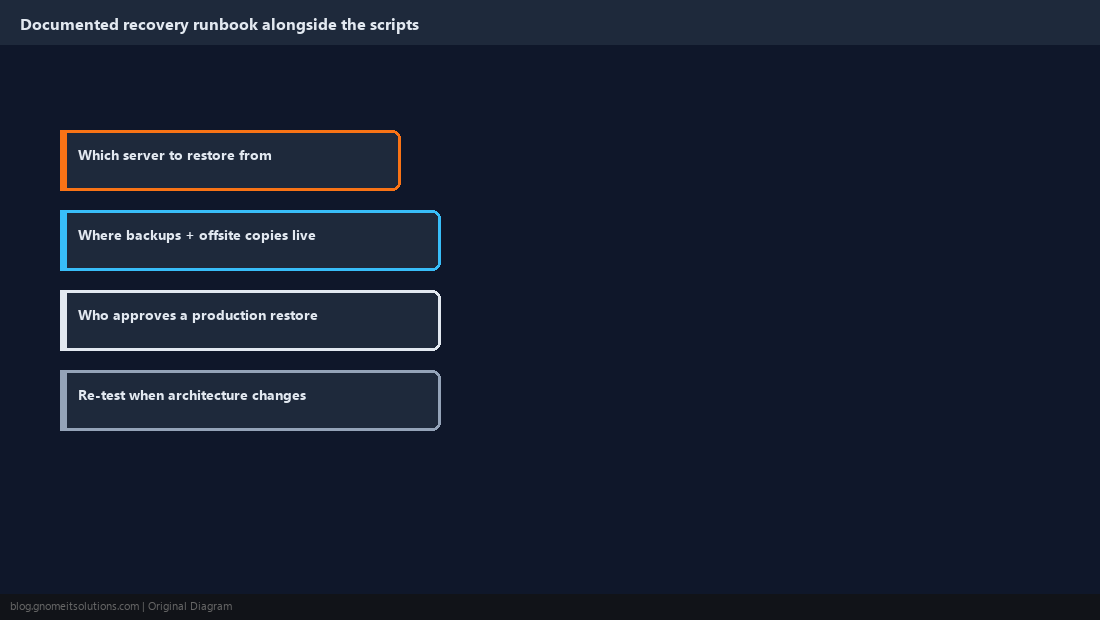Image resolution: width=1100 pixels, height=620 pixels.
Task: Select the "Where backups + offsite copies live" card
Action: point(250,241)
